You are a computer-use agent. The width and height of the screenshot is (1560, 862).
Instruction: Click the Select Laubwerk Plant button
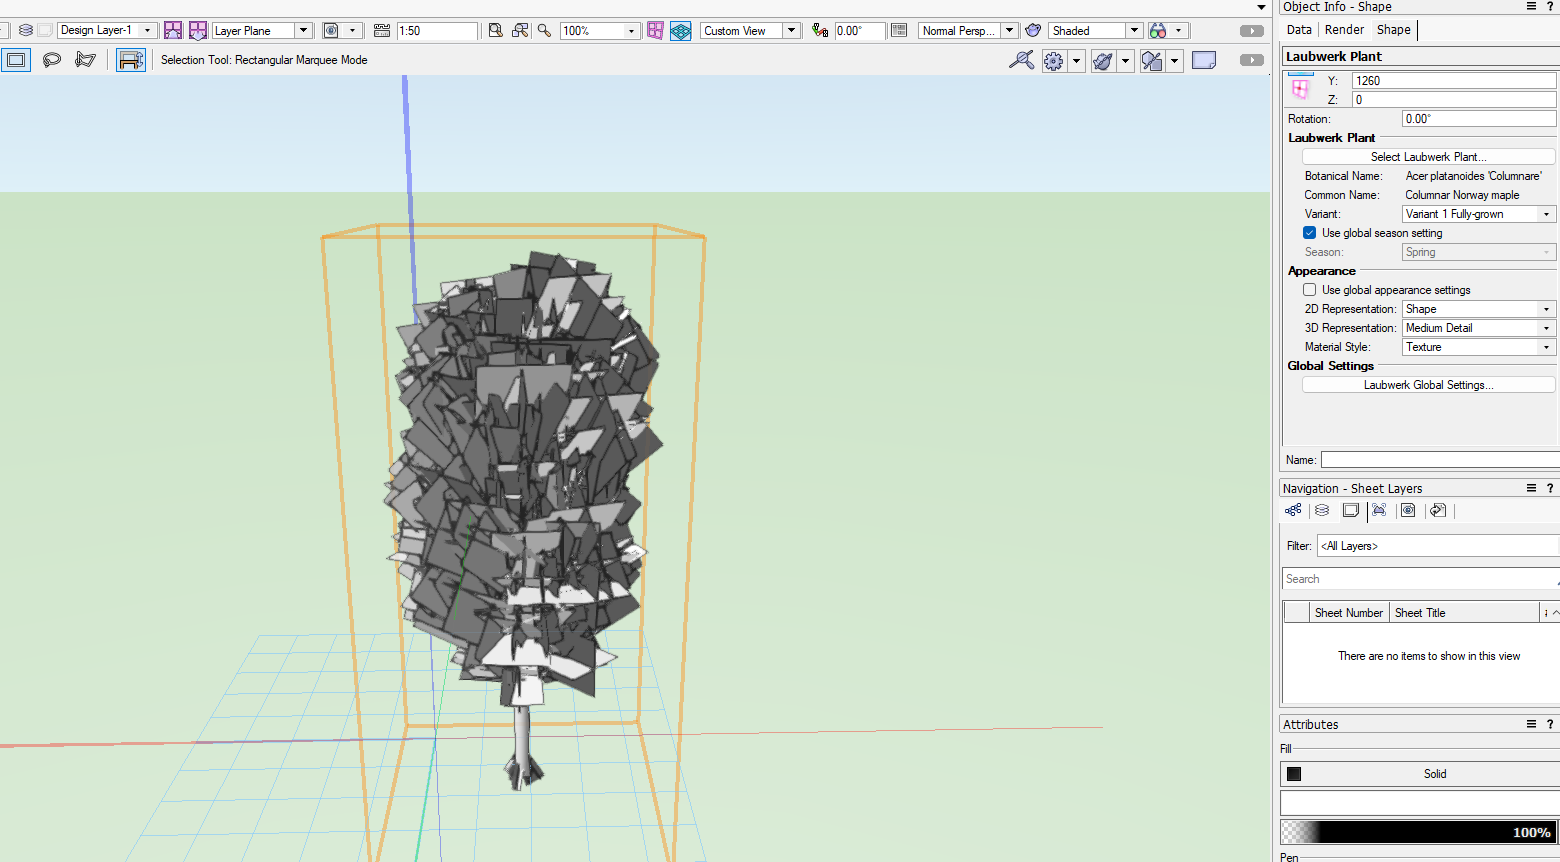(x=1428, y=156)
